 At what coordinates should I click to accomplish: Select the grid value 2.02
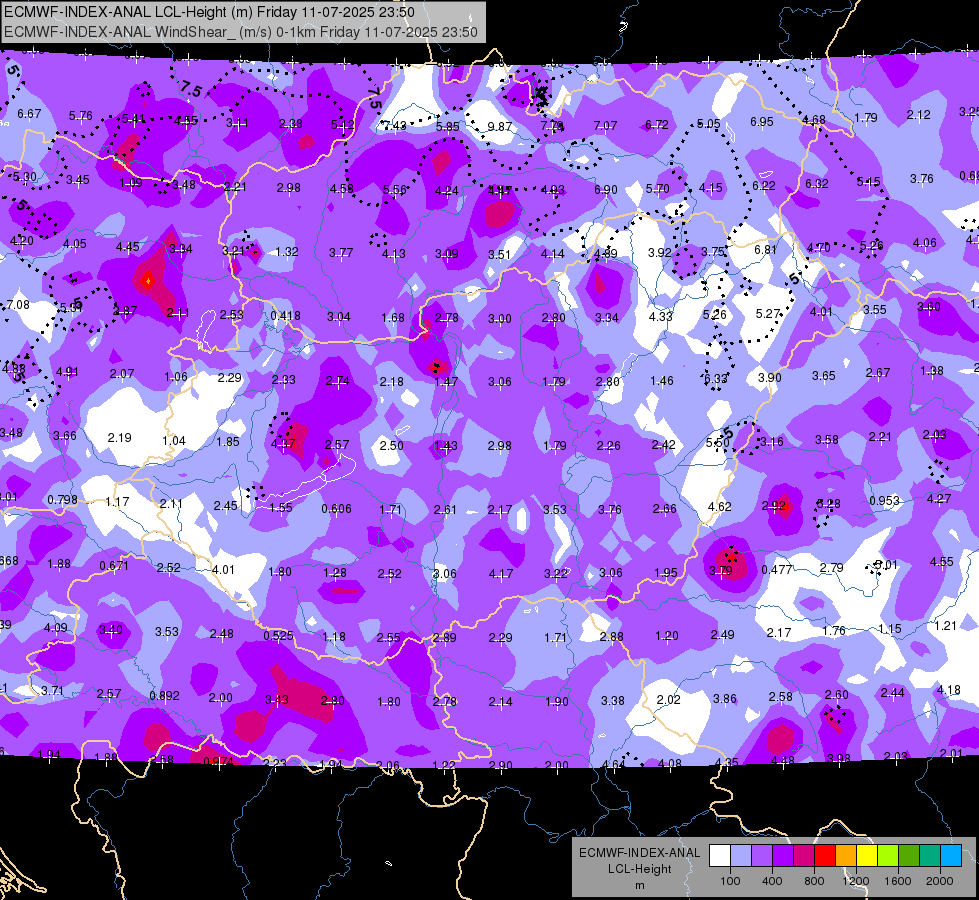pyautogui.click(x=668, y=700)
